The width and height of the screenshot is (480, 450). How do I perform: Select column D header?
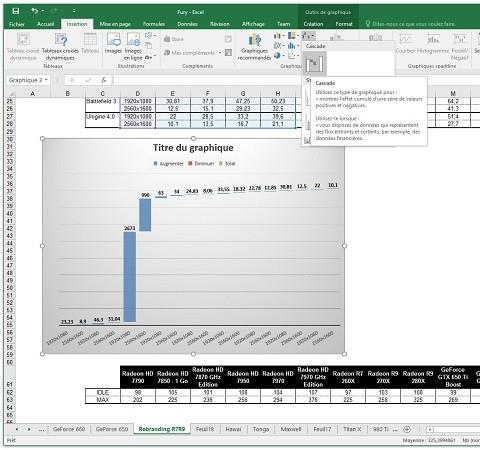pyautogui.click(x=138, y=93)
